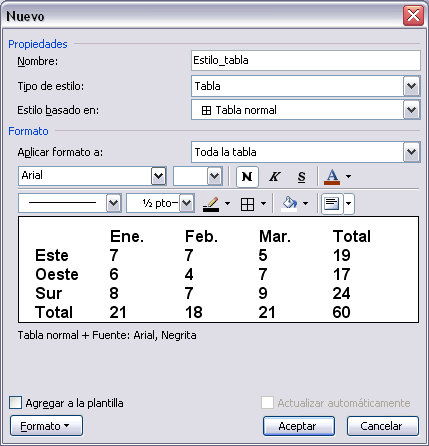Open border color dropdown arrow
Image resolution: width=429 pixels, height=446 pixels.
pyautogui.click(x=227, y=203)
